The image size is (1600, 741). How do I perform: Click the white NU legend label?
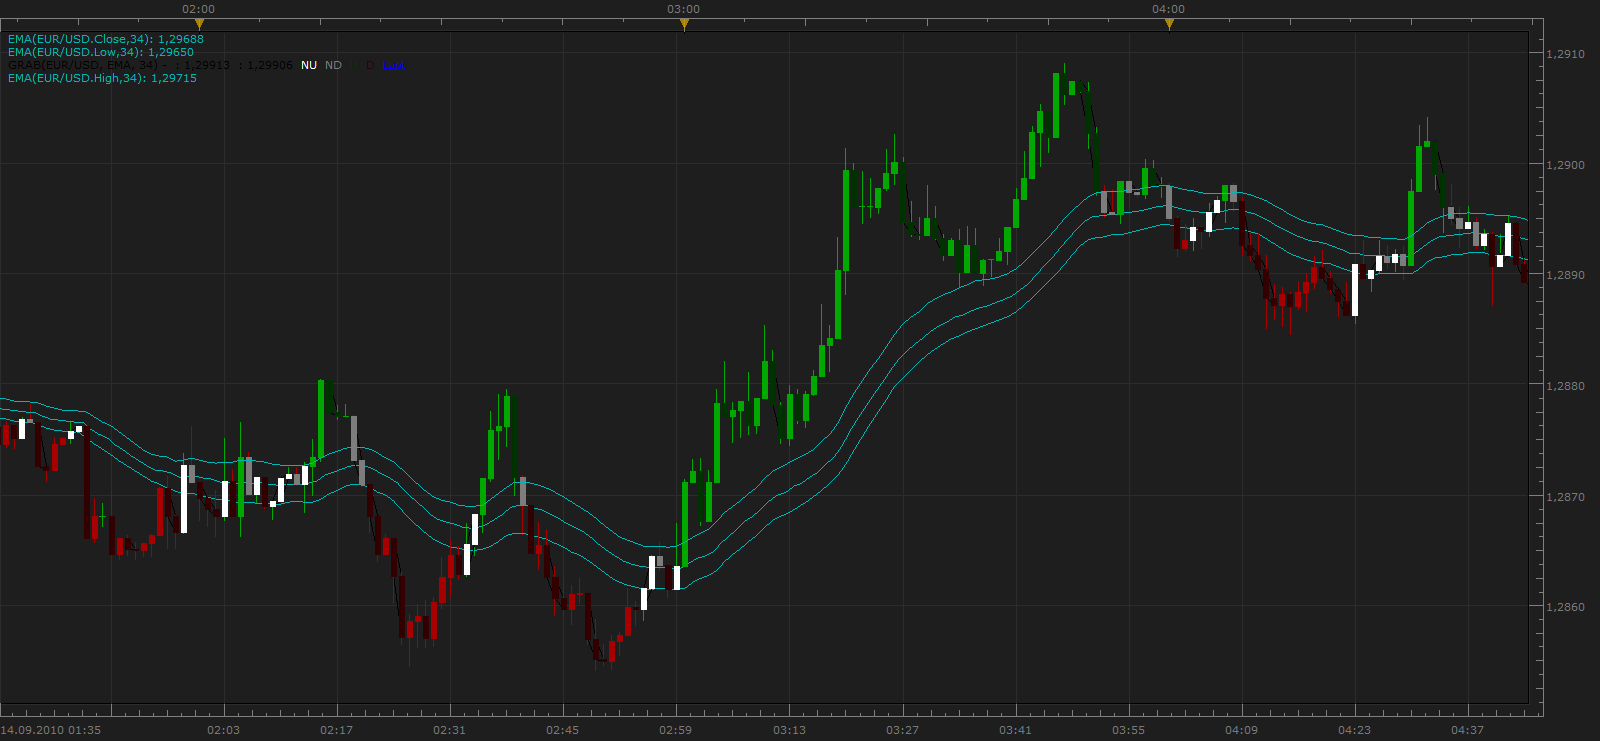309,65
